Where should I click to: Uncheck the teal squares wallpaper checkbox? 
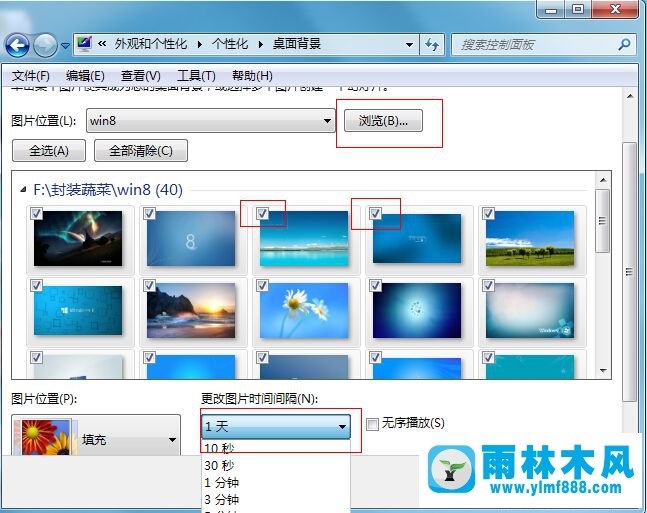click(x=36, y=285)
